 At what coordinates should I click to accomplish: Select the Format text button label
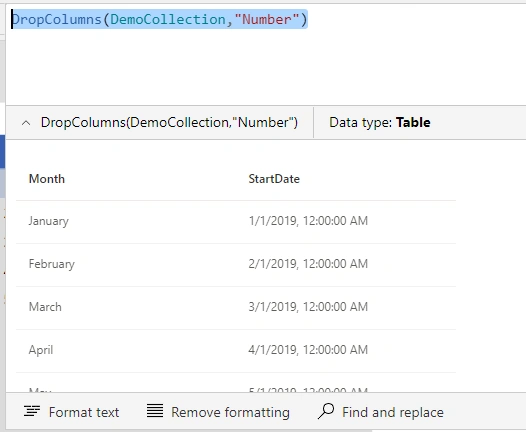(x=84, y=412)
